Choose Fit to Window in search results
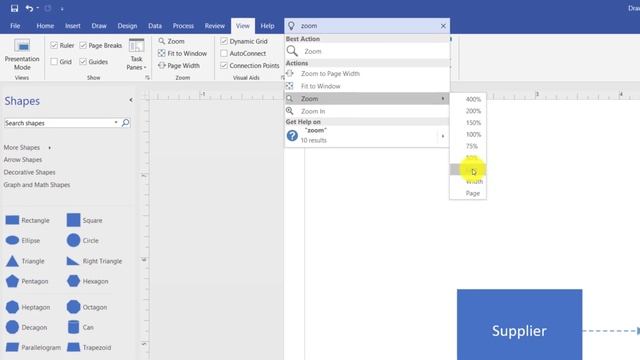640x360 pixels. tap(367, 86)
